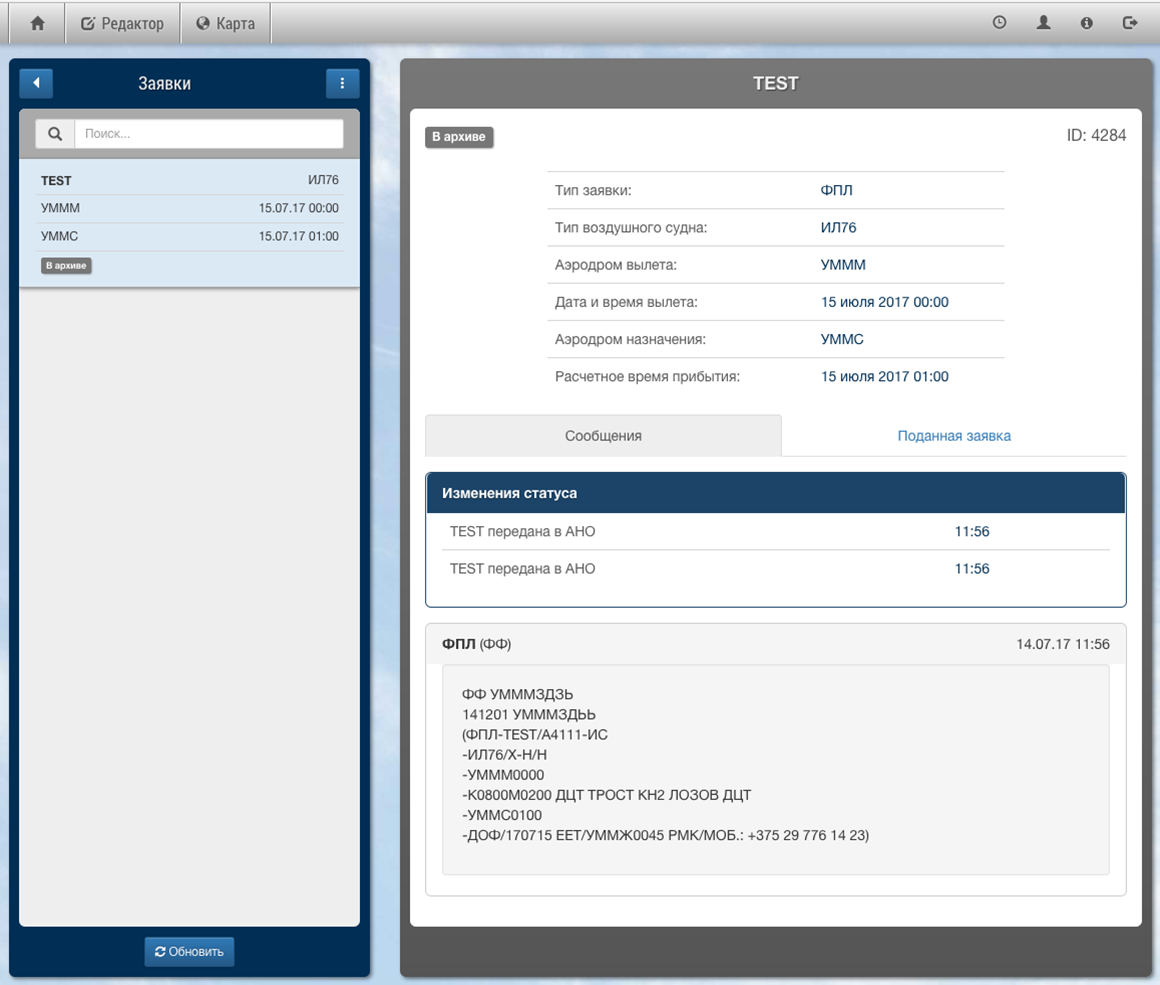This screenshot has width=1160, height=985.
Task: Click the Изменения статуса header
Action: click(x=775, y=493)
